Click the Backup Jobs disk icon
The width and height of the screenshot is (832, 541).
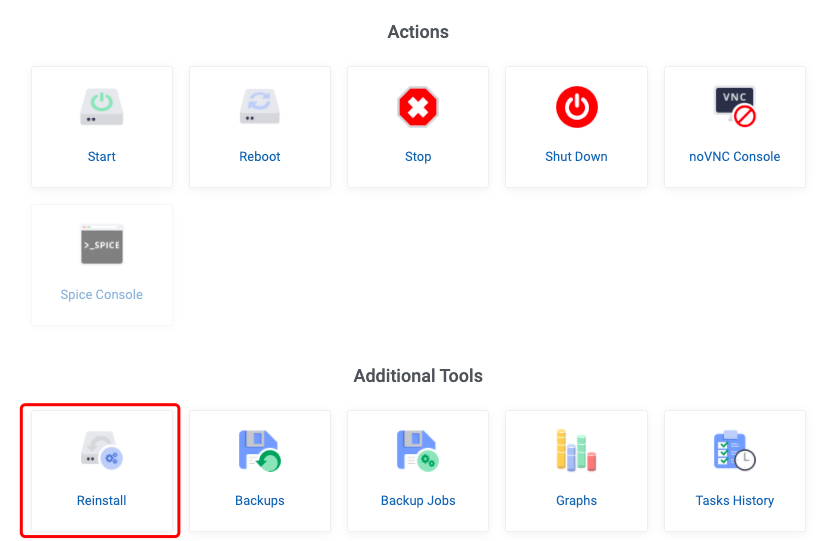click(x=418, y=450)
